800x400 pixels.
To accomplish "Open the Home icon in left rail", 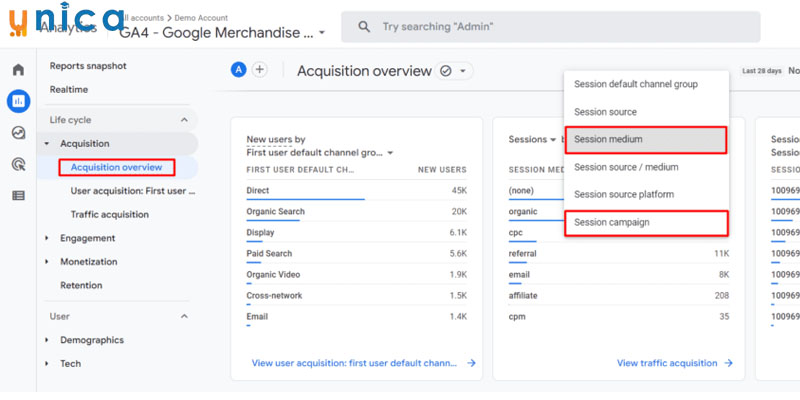I will (x=18, y=70).
